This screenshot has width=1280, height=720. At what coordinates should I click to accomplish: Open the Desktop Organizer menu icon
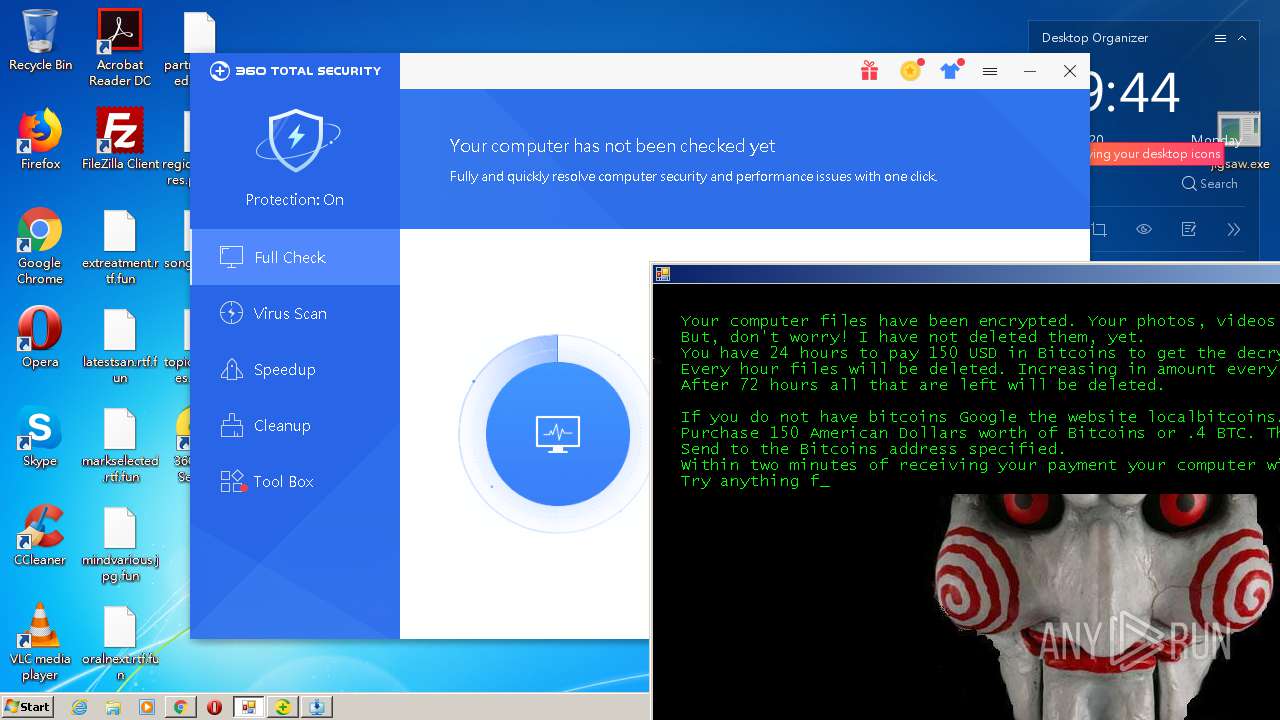[1220, 38]
